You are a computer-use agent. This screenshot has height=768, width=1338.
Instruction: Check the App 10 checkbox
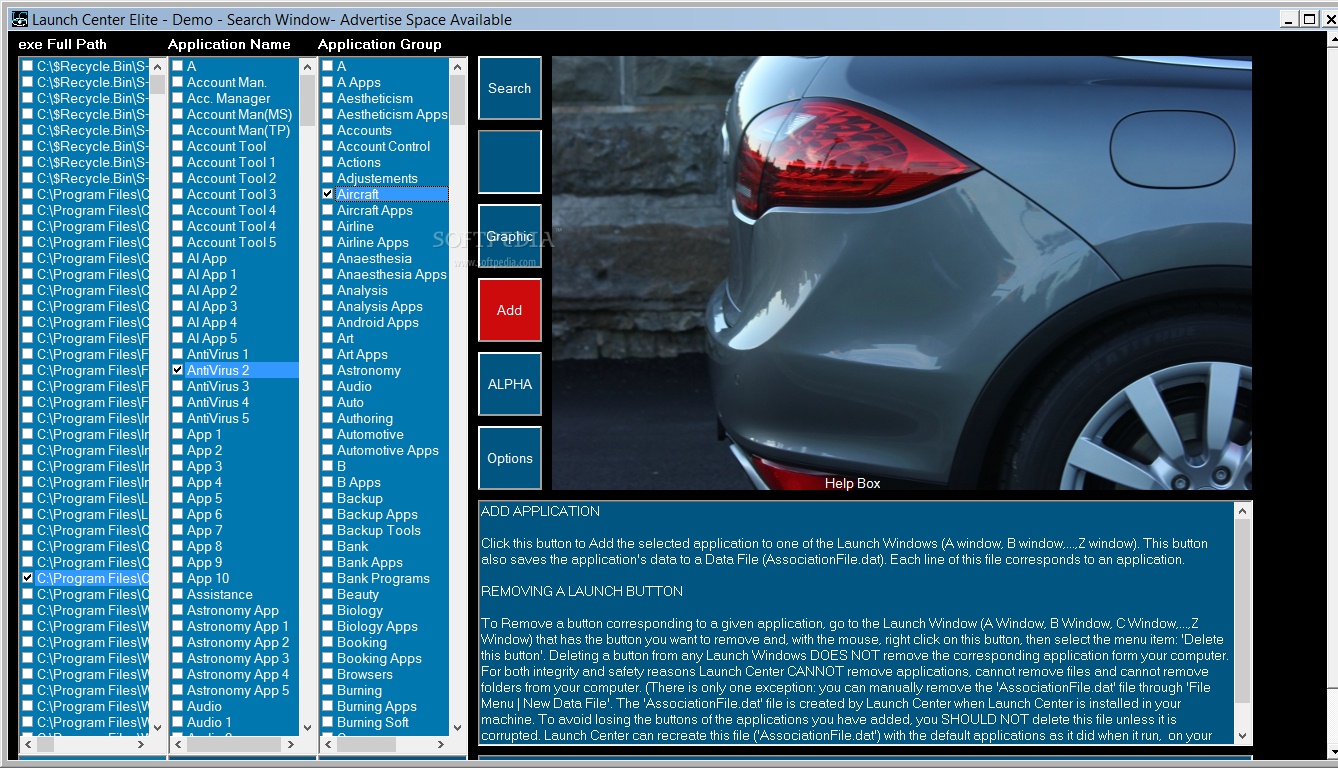click(177, 578)
